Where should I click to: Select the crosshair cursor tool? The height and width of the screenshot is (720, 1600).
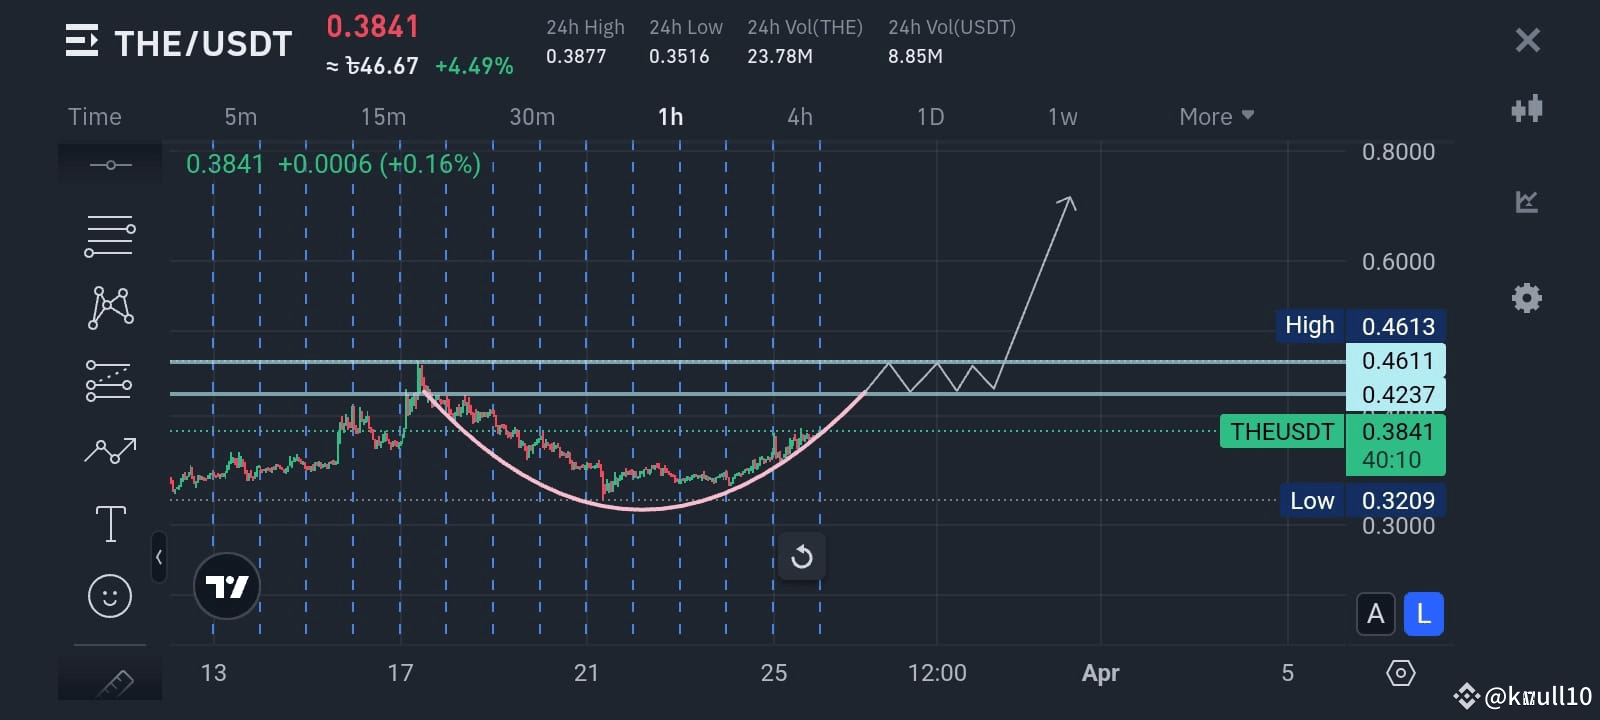(x=110, y=165)
